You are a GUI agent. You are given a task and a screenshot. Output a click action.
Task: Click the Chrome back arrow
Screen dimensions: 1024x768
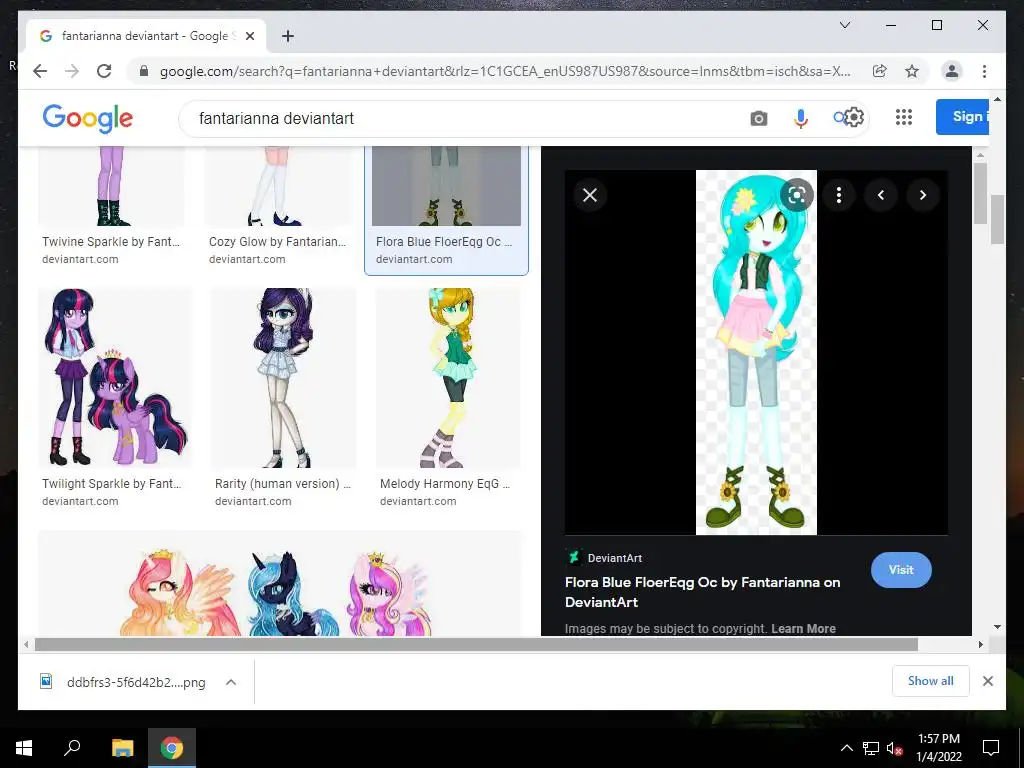point(40,71)
